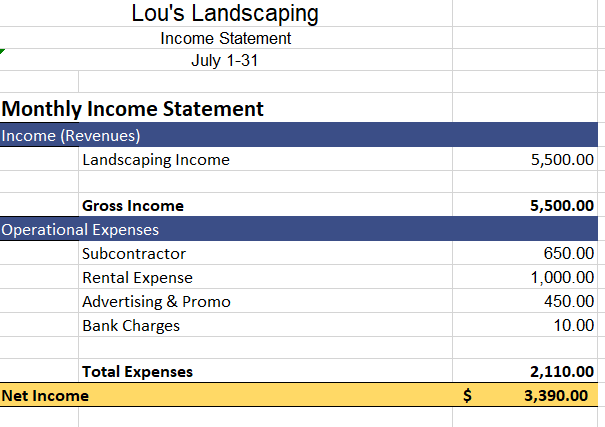This screenshot has width=605, height=427.
Task: Click the Subcontractor expense label
Action: point(134,254)
